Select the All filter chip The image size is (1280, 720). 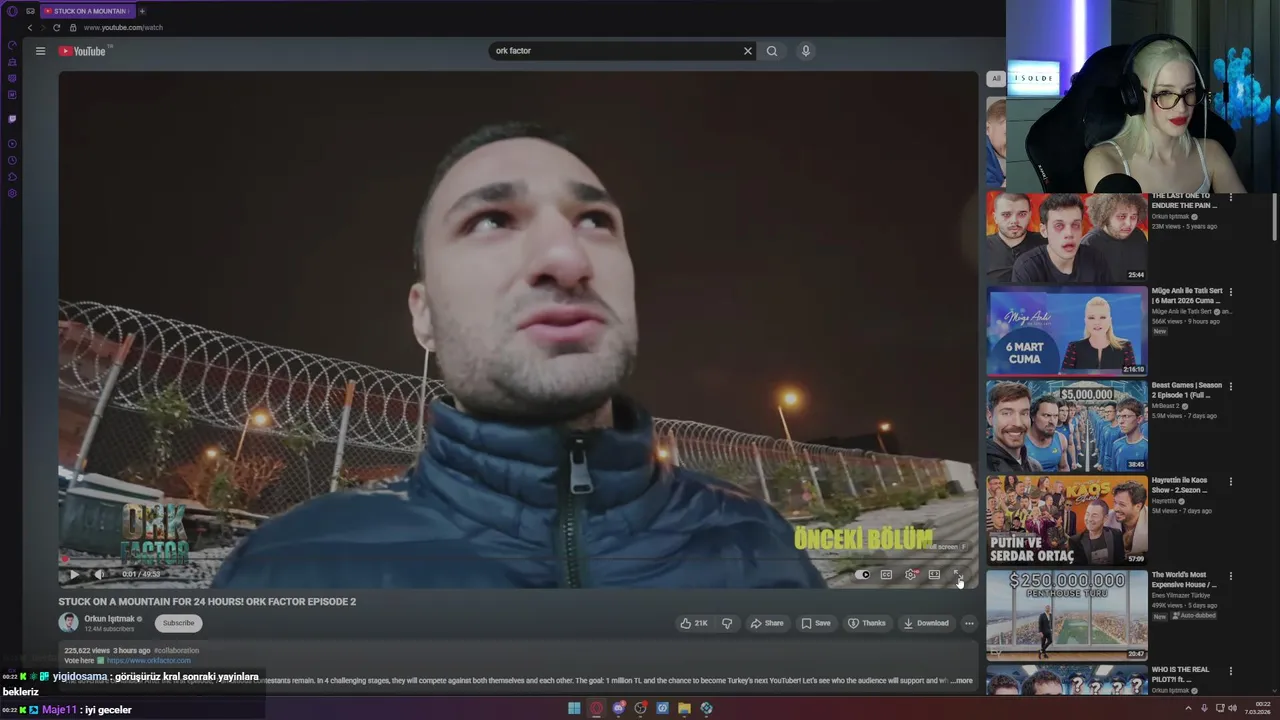coord(996,78)
